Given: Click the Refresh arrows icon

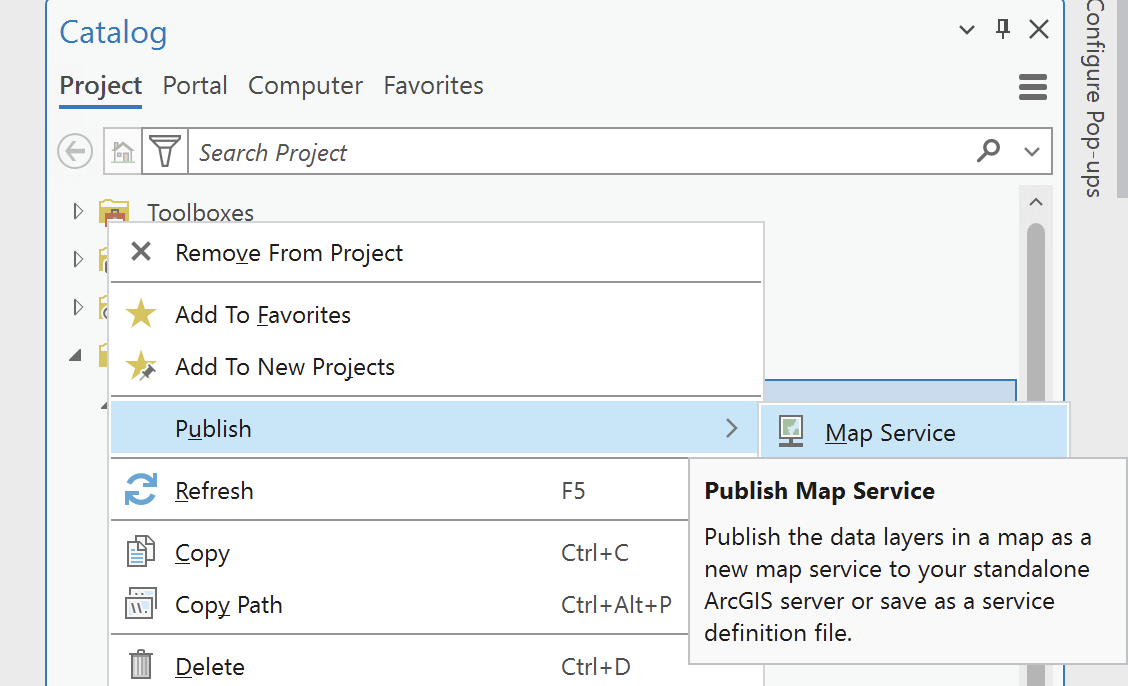Looking at the screenshot, I should tap(141, 490).
